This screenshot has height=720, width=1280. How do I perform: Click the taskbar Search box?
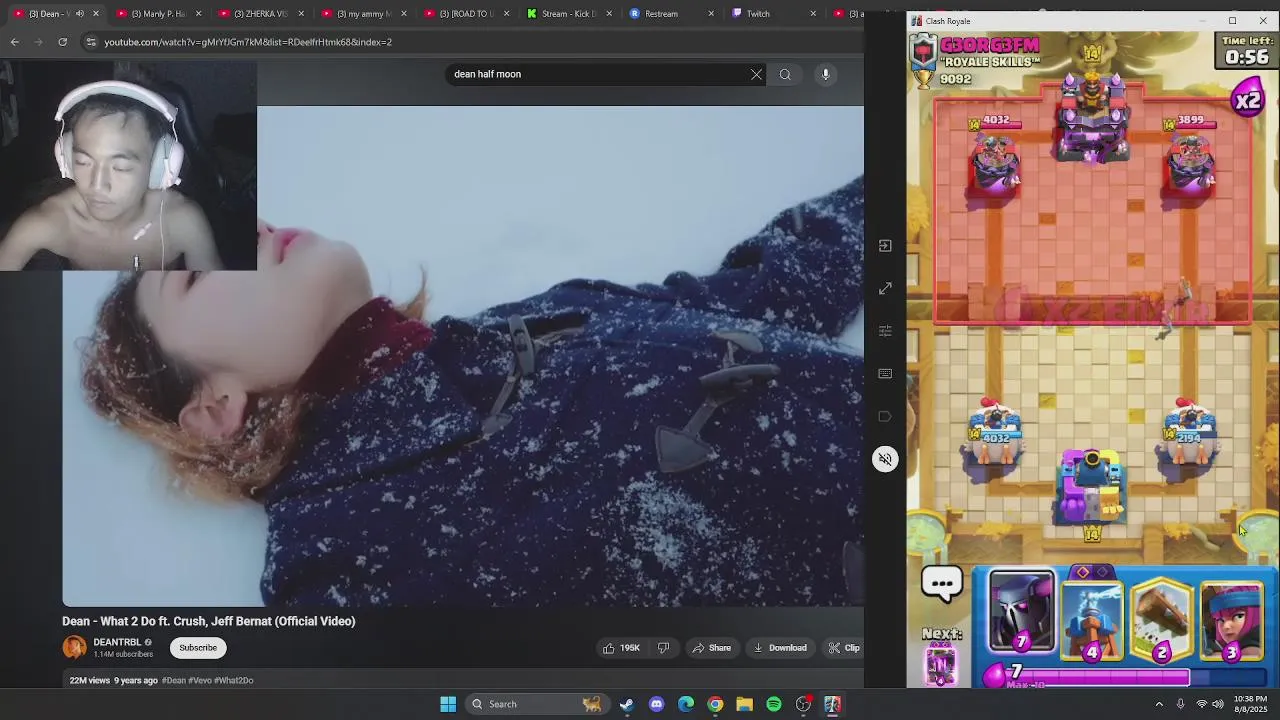537,704
